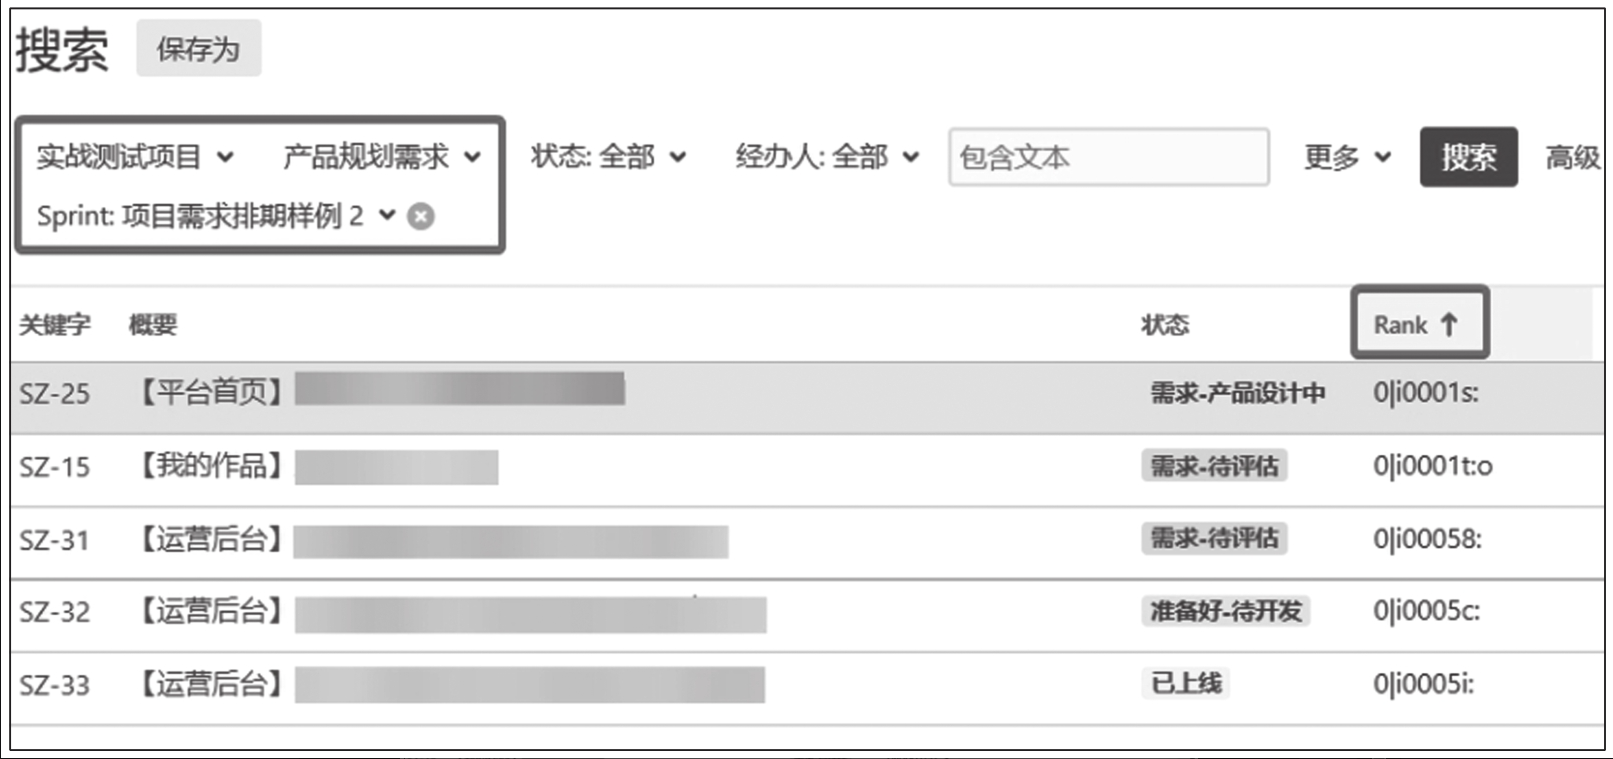1613x759 pixels.
Task: Switch to 高级 search mode
Action: pyautogui.click(x=1573, y=157)
